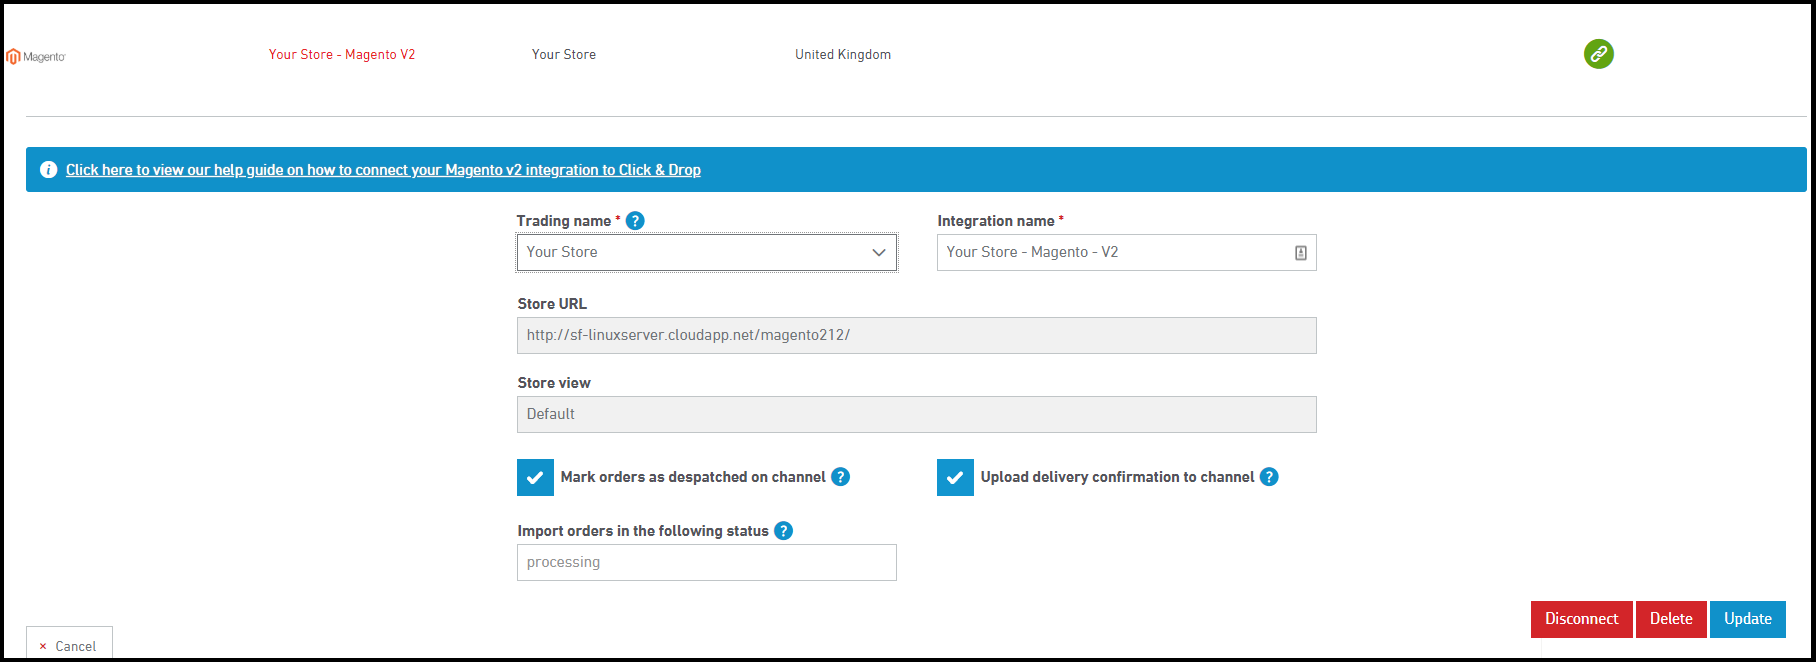Open help for Import orders status
This screenshot has height=662, width=1816.
click(784, 531)
